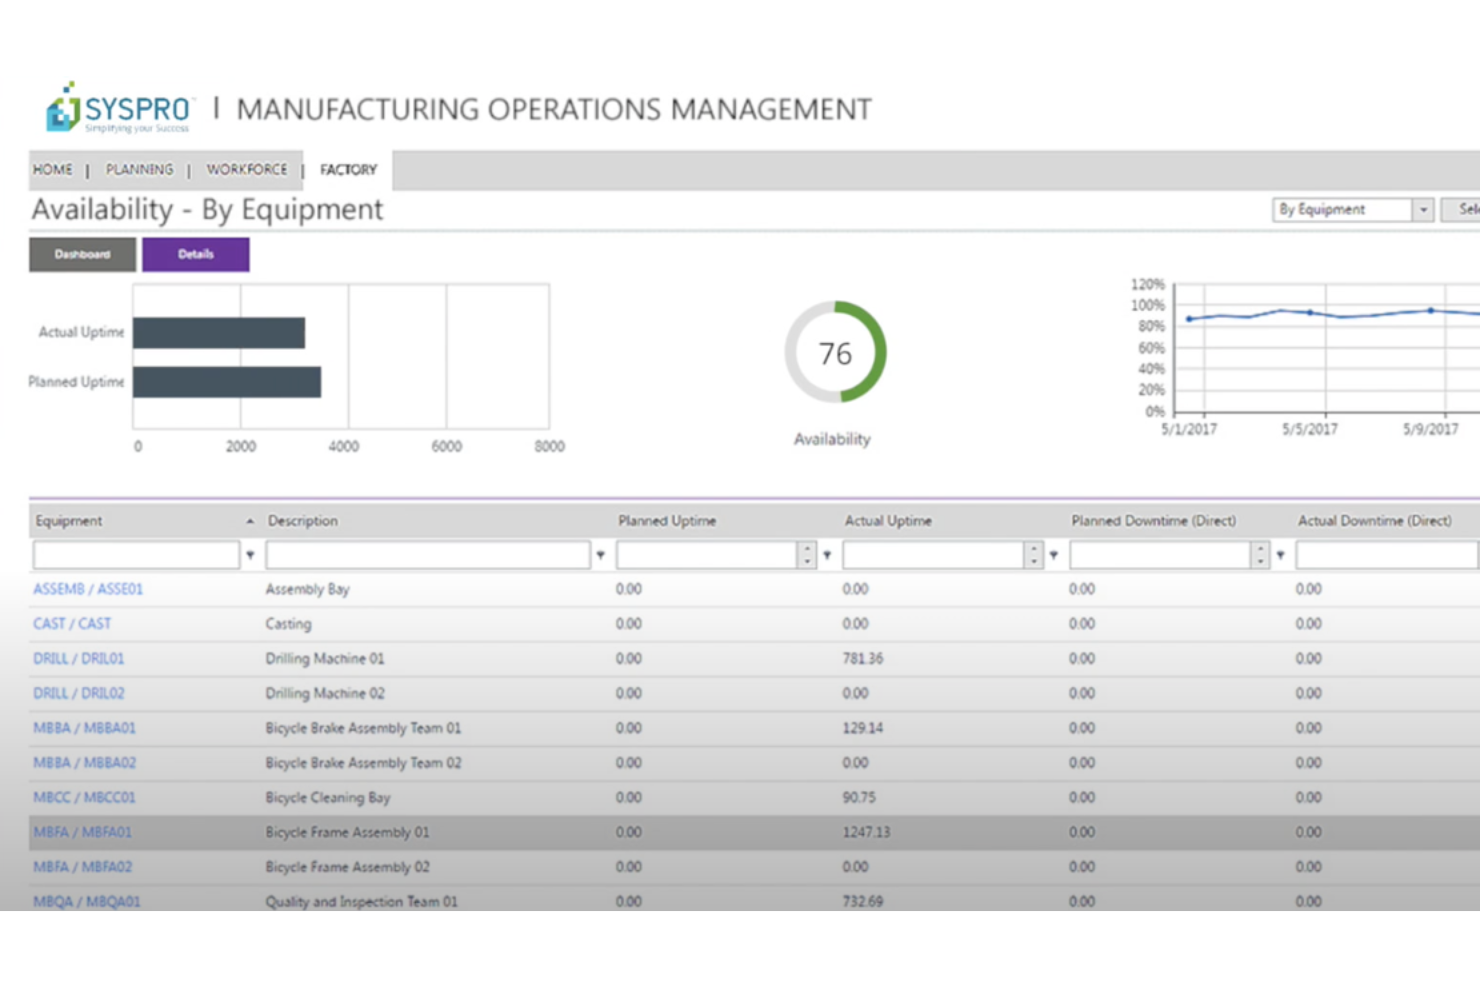Viewport: 1480px width, 987px height.
Task: Click the 5/5/2017 data point on line chart
Action: (x=1310, y=312)
